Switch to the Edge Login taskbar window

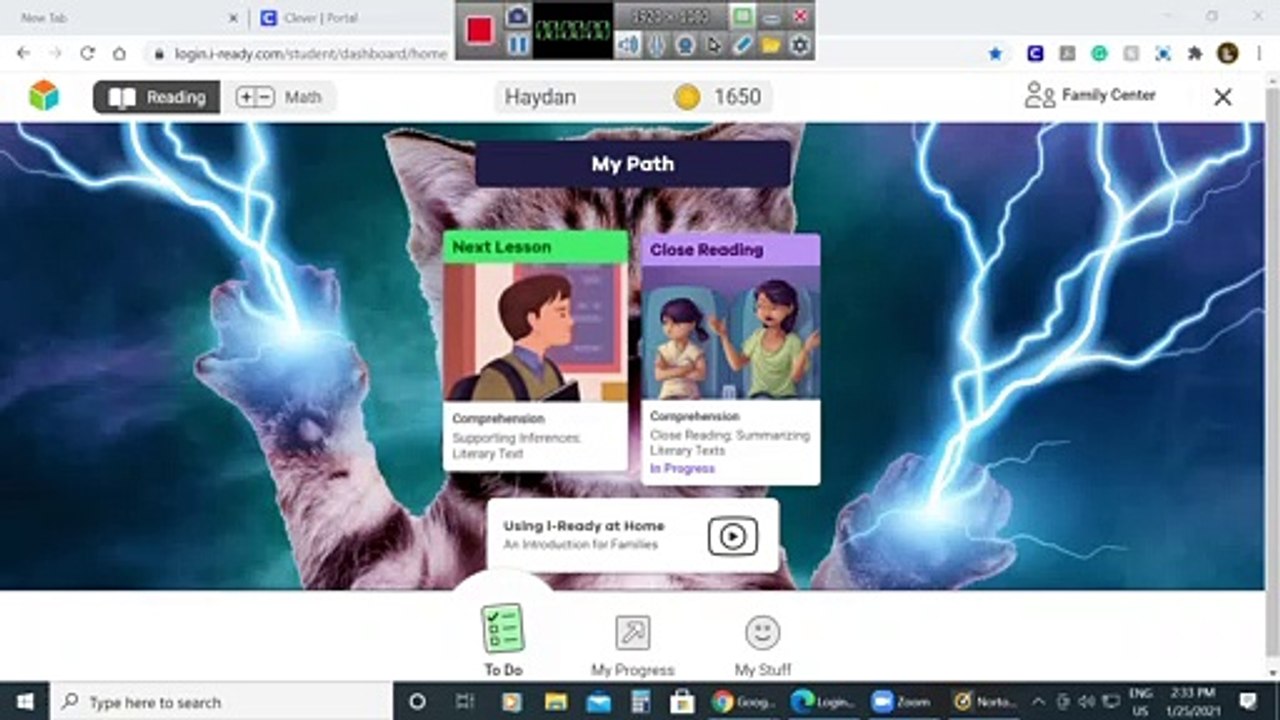point(823,702)
